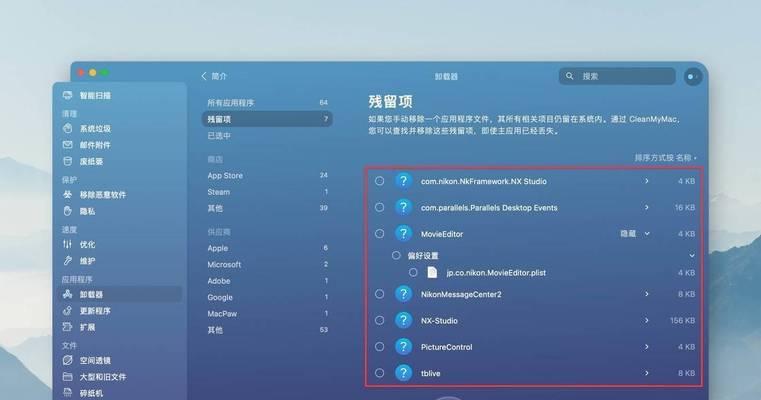Select the Mail Attachments (邮件附件) icon
761x400 pixels.
tap(67, 145)
